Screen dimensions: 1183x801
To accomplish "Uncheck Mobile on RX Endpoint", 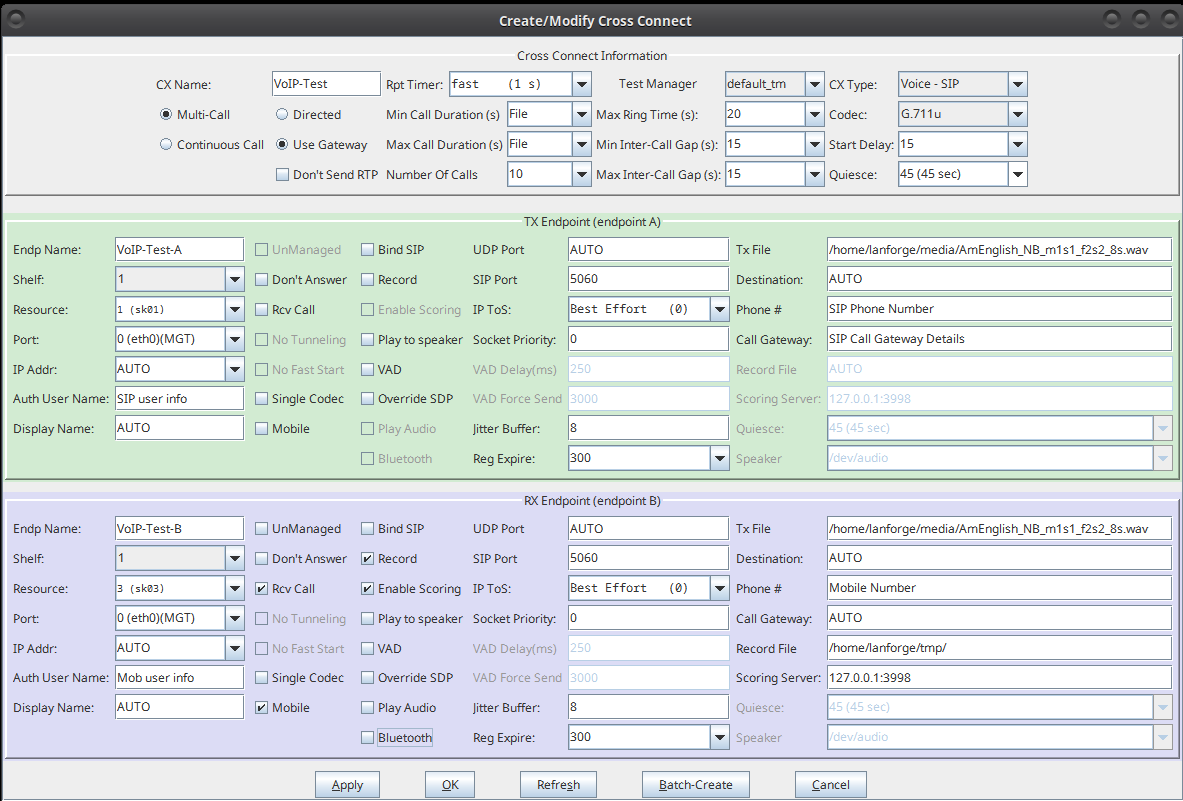I will click(262, 708).
